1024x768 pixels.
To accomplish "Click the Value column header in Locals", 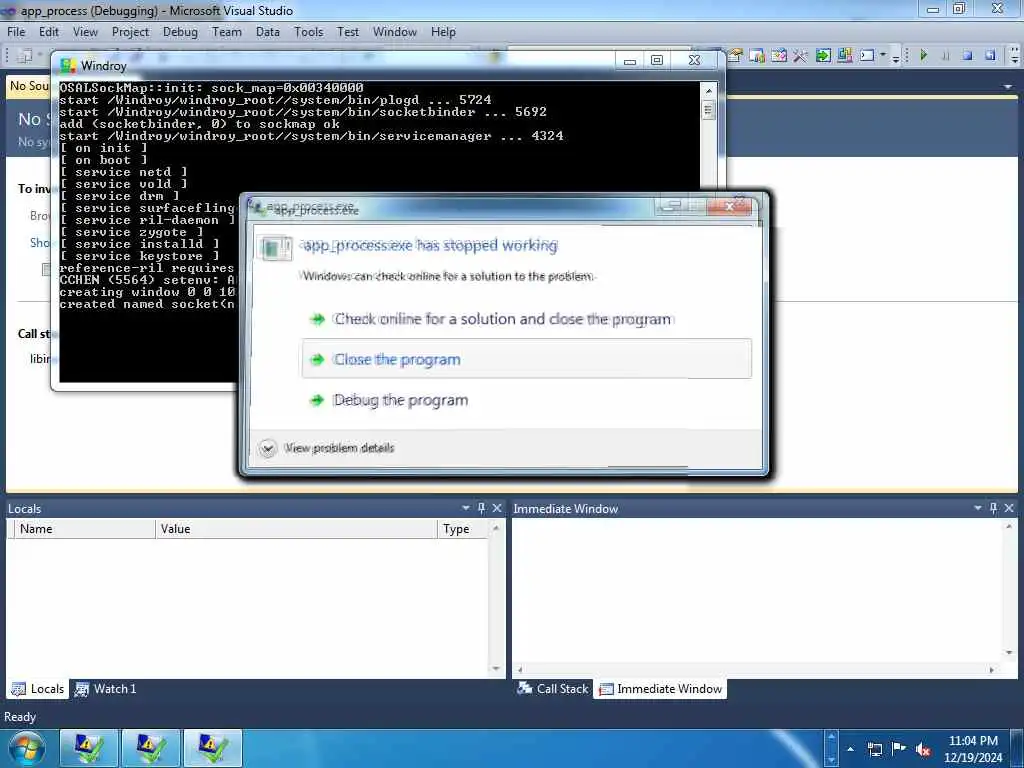I will [x=296, y=529].
